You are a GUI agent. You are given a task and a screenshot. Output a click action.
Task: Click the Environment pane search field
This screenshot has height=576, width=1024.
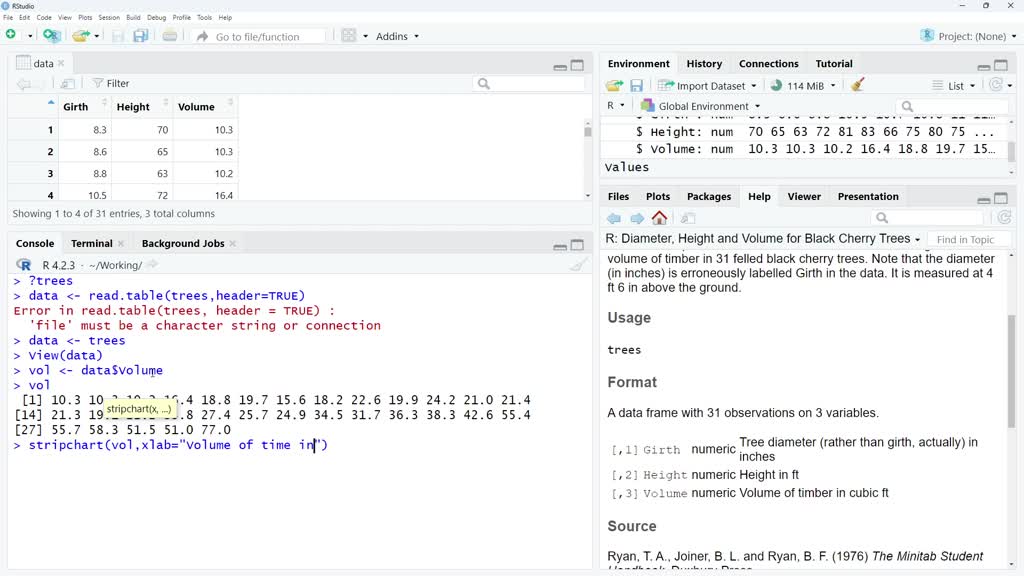click(952, 106)
